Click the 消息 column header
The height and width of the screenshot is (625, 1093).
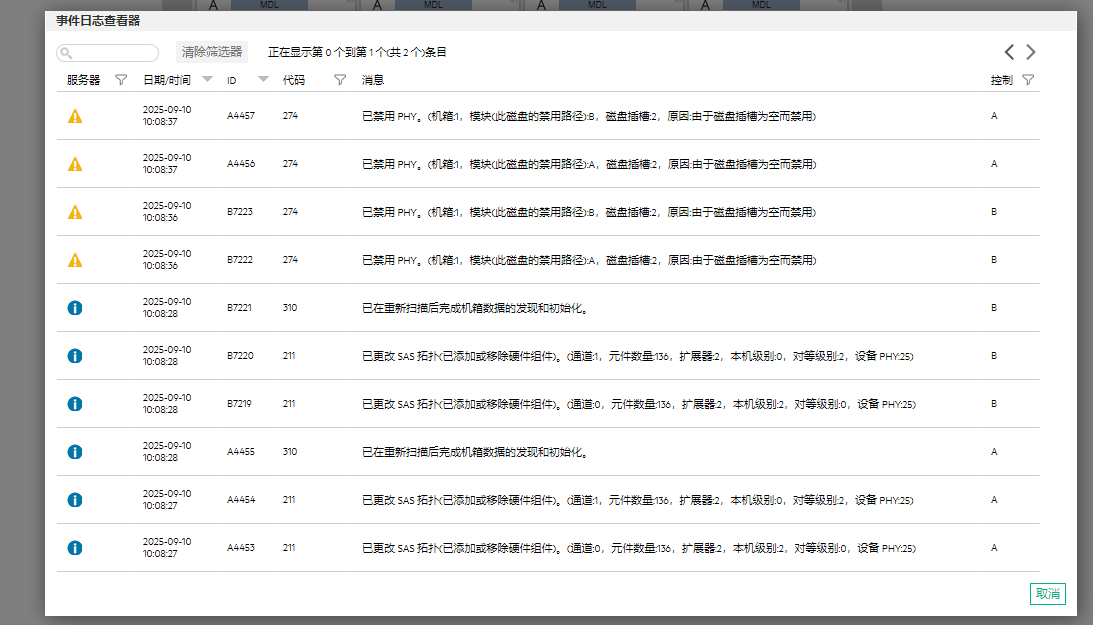pos(373,80)
